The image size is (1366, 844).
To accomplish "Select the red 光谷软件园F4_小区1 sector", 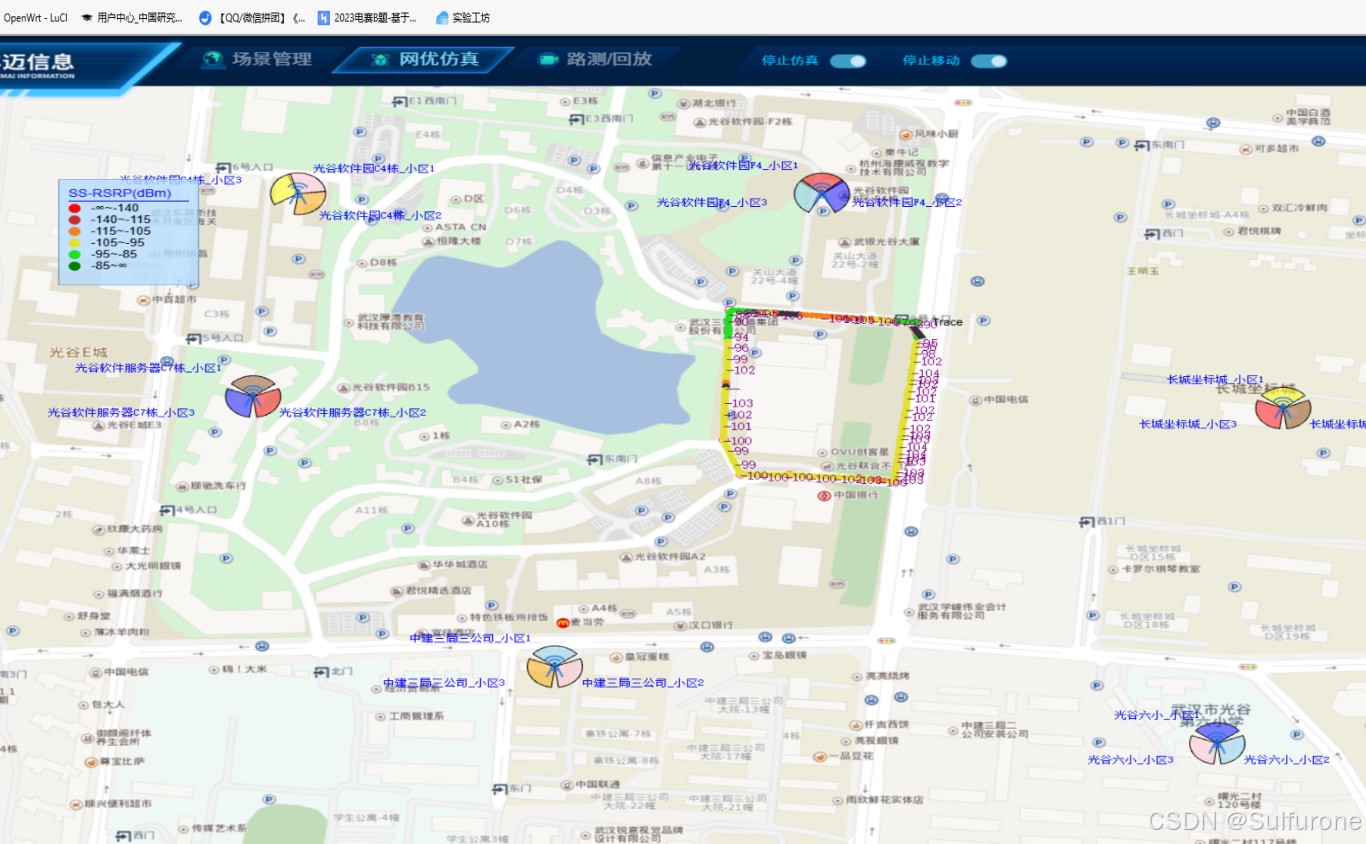I will 820,181.
